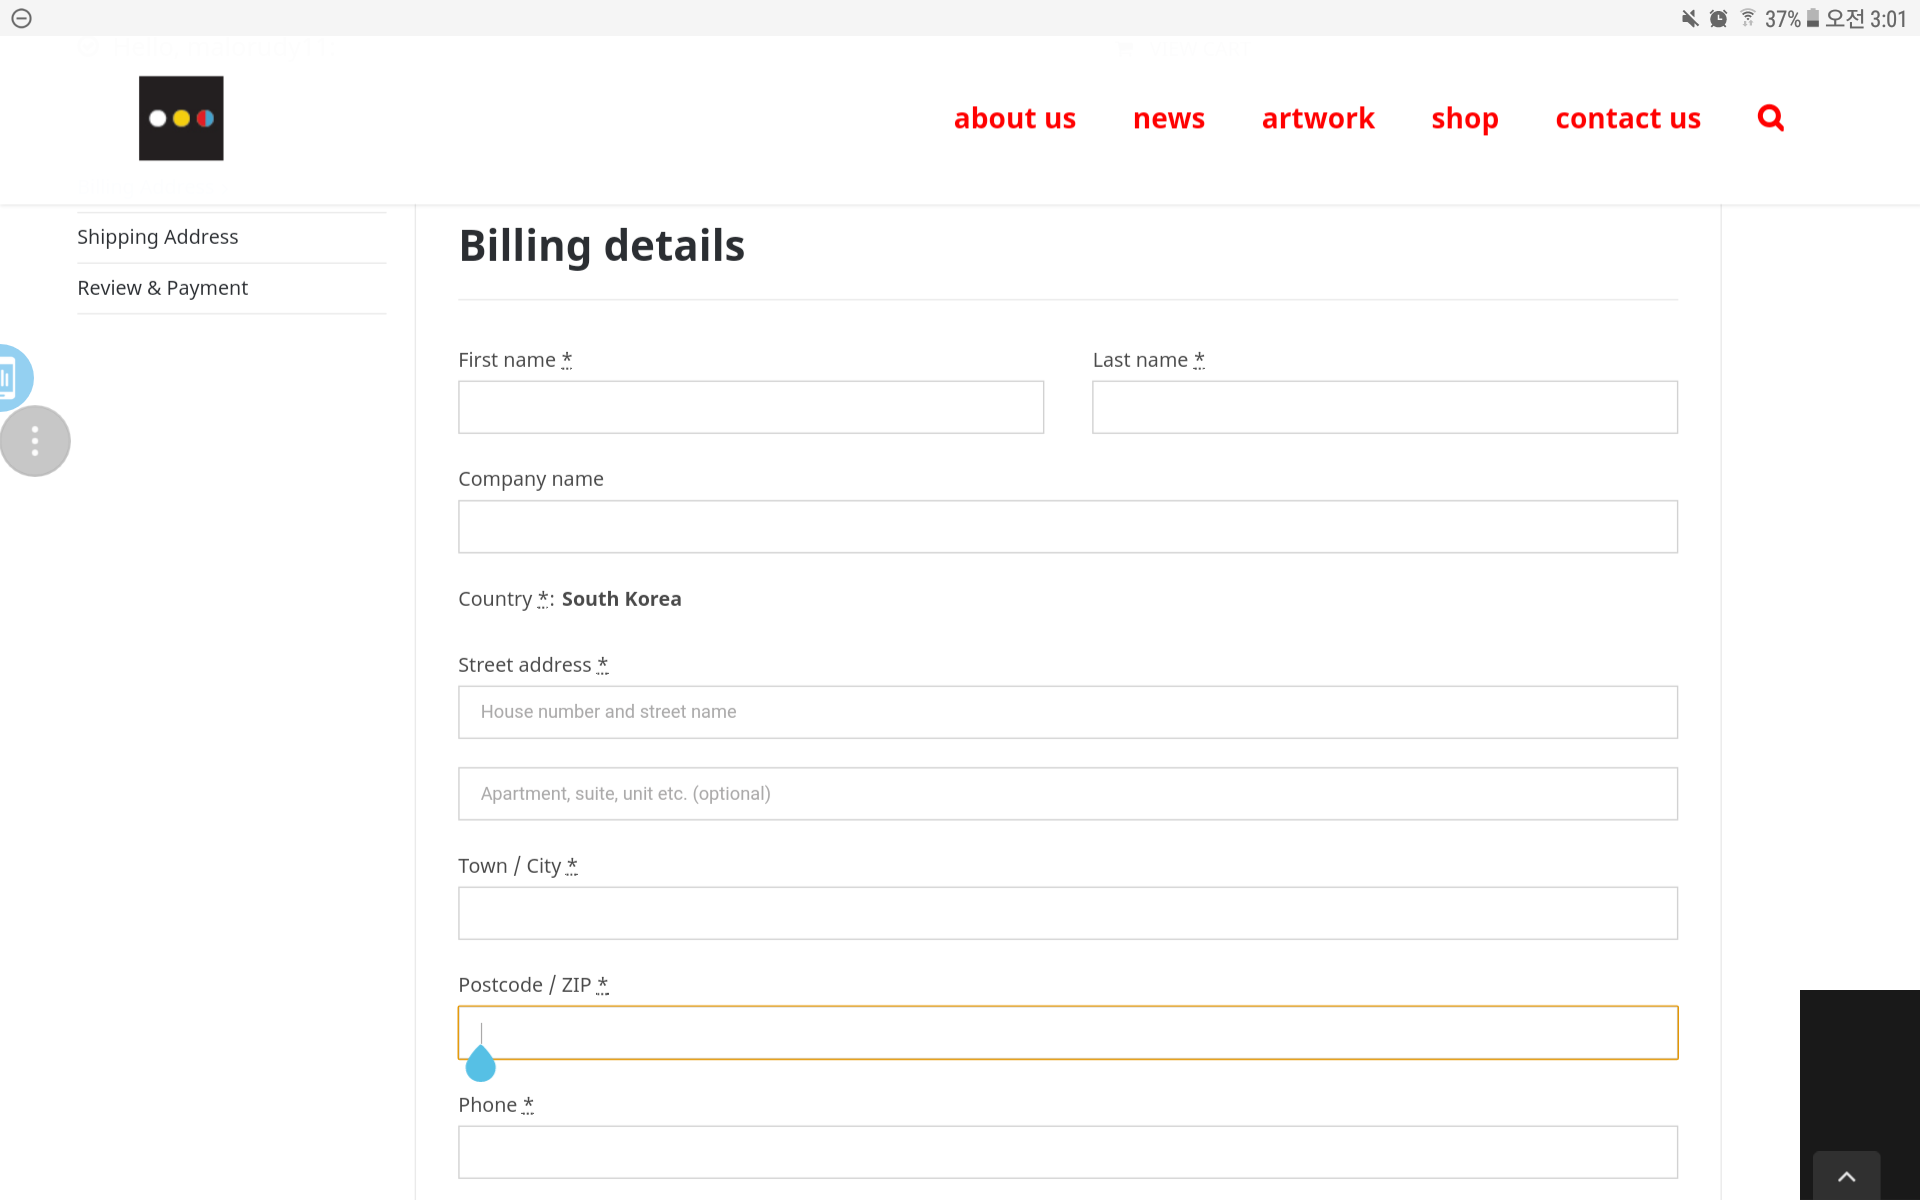Open the artwork menu item
The height and width of the screenshot is (1200, 1920).
[1318, 118]
